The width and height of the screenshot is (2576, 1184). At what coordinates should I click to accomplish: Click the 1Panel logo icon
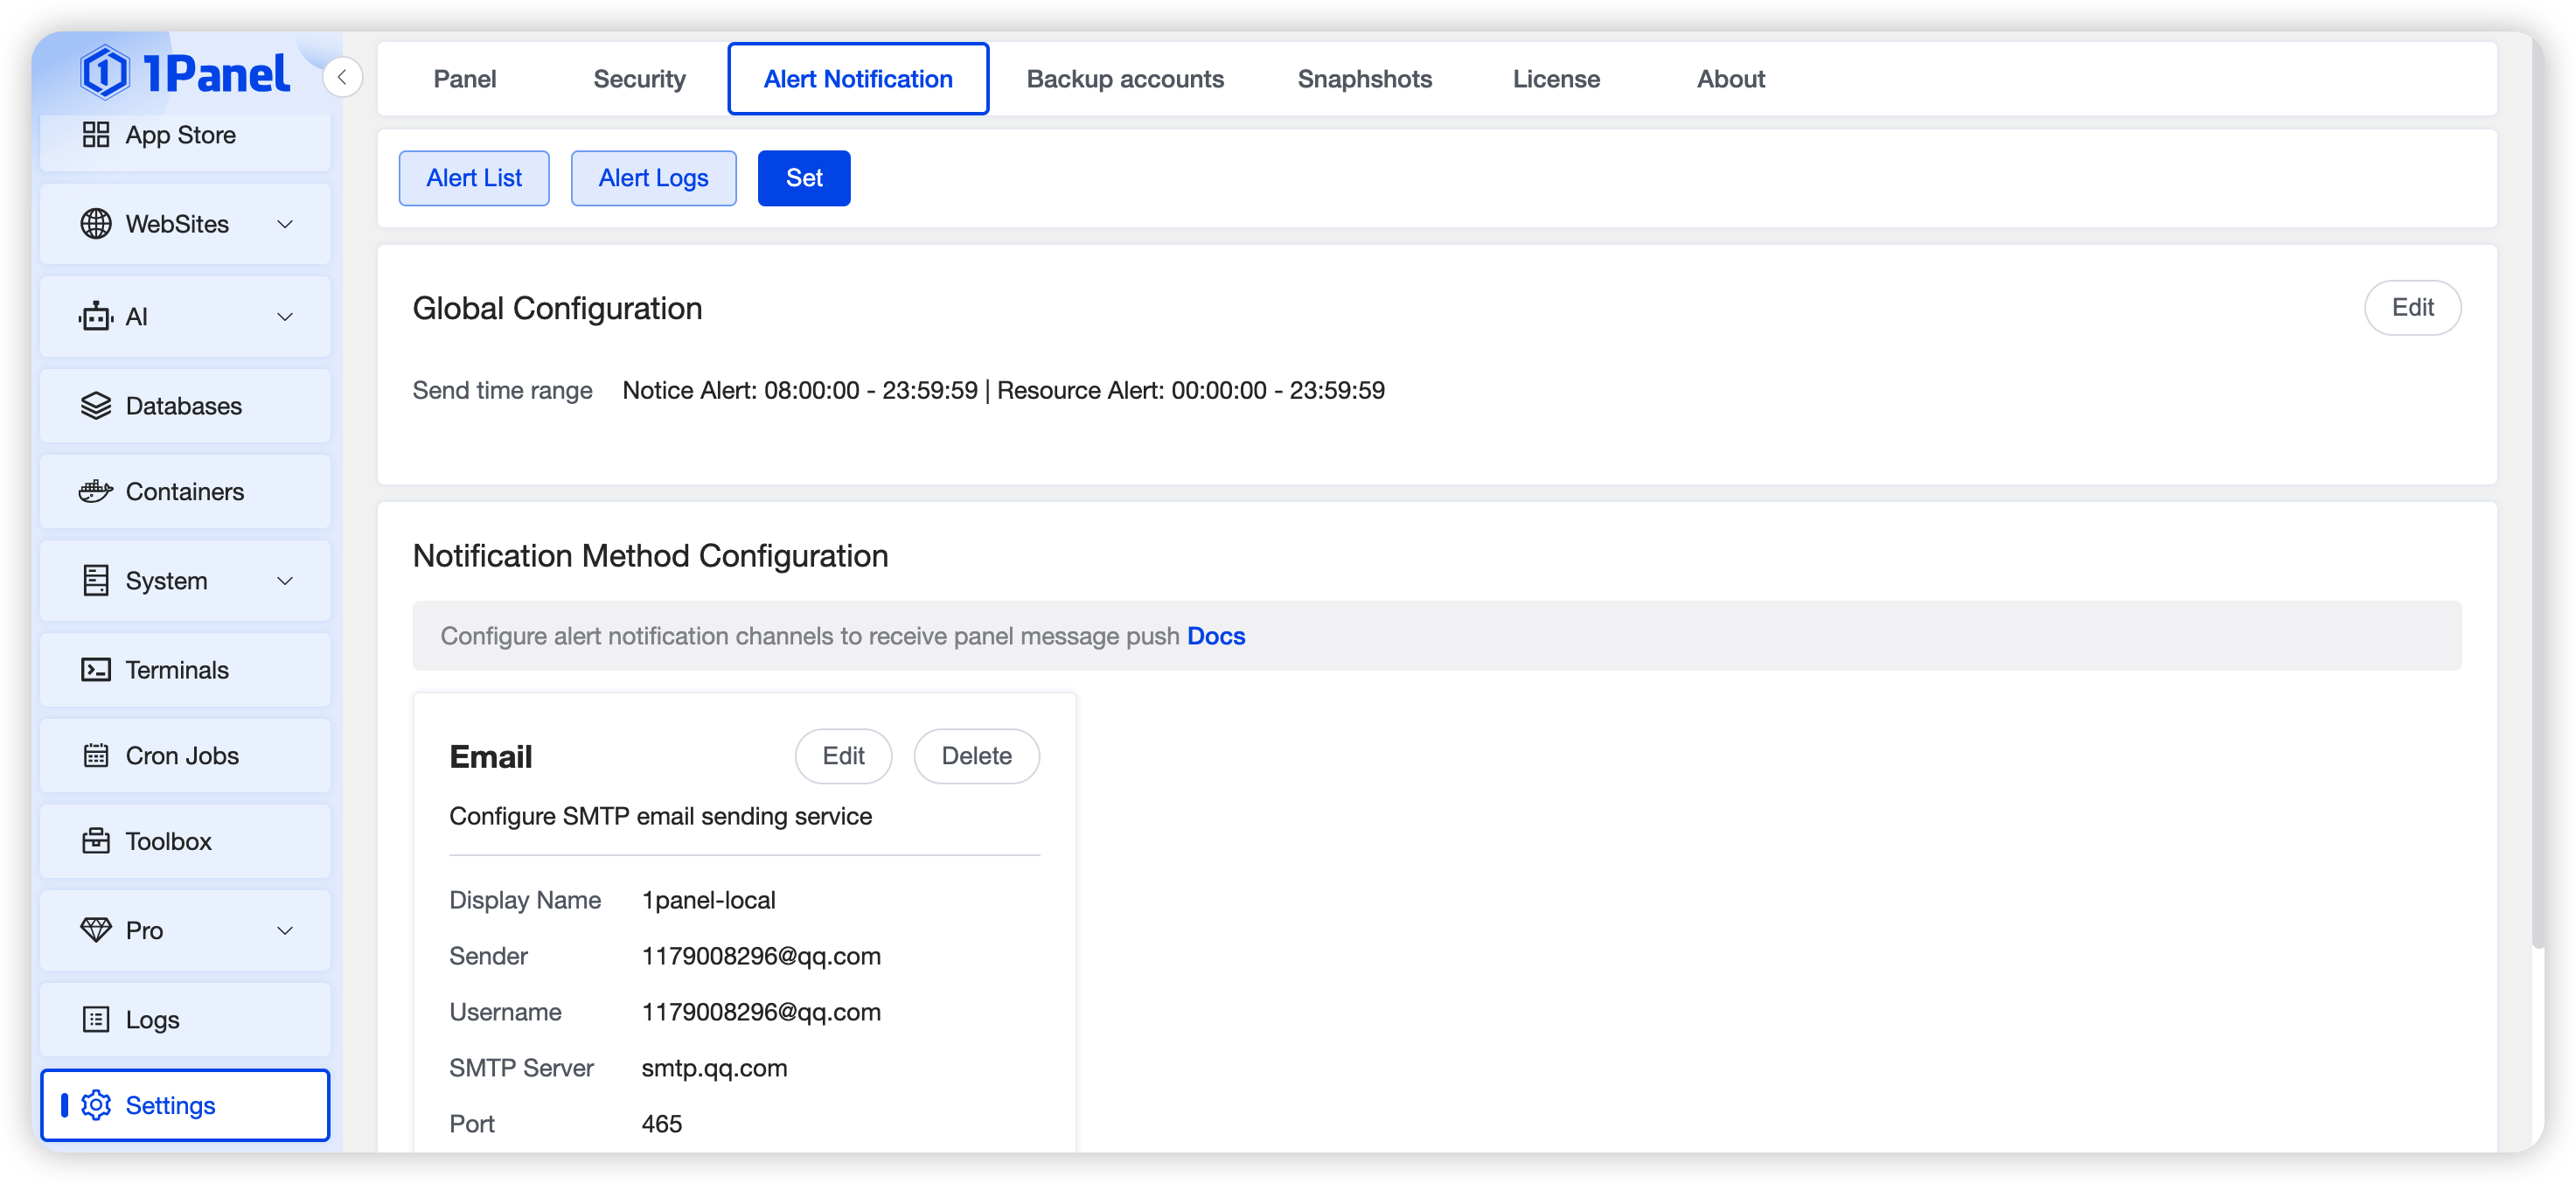[105, 73]
